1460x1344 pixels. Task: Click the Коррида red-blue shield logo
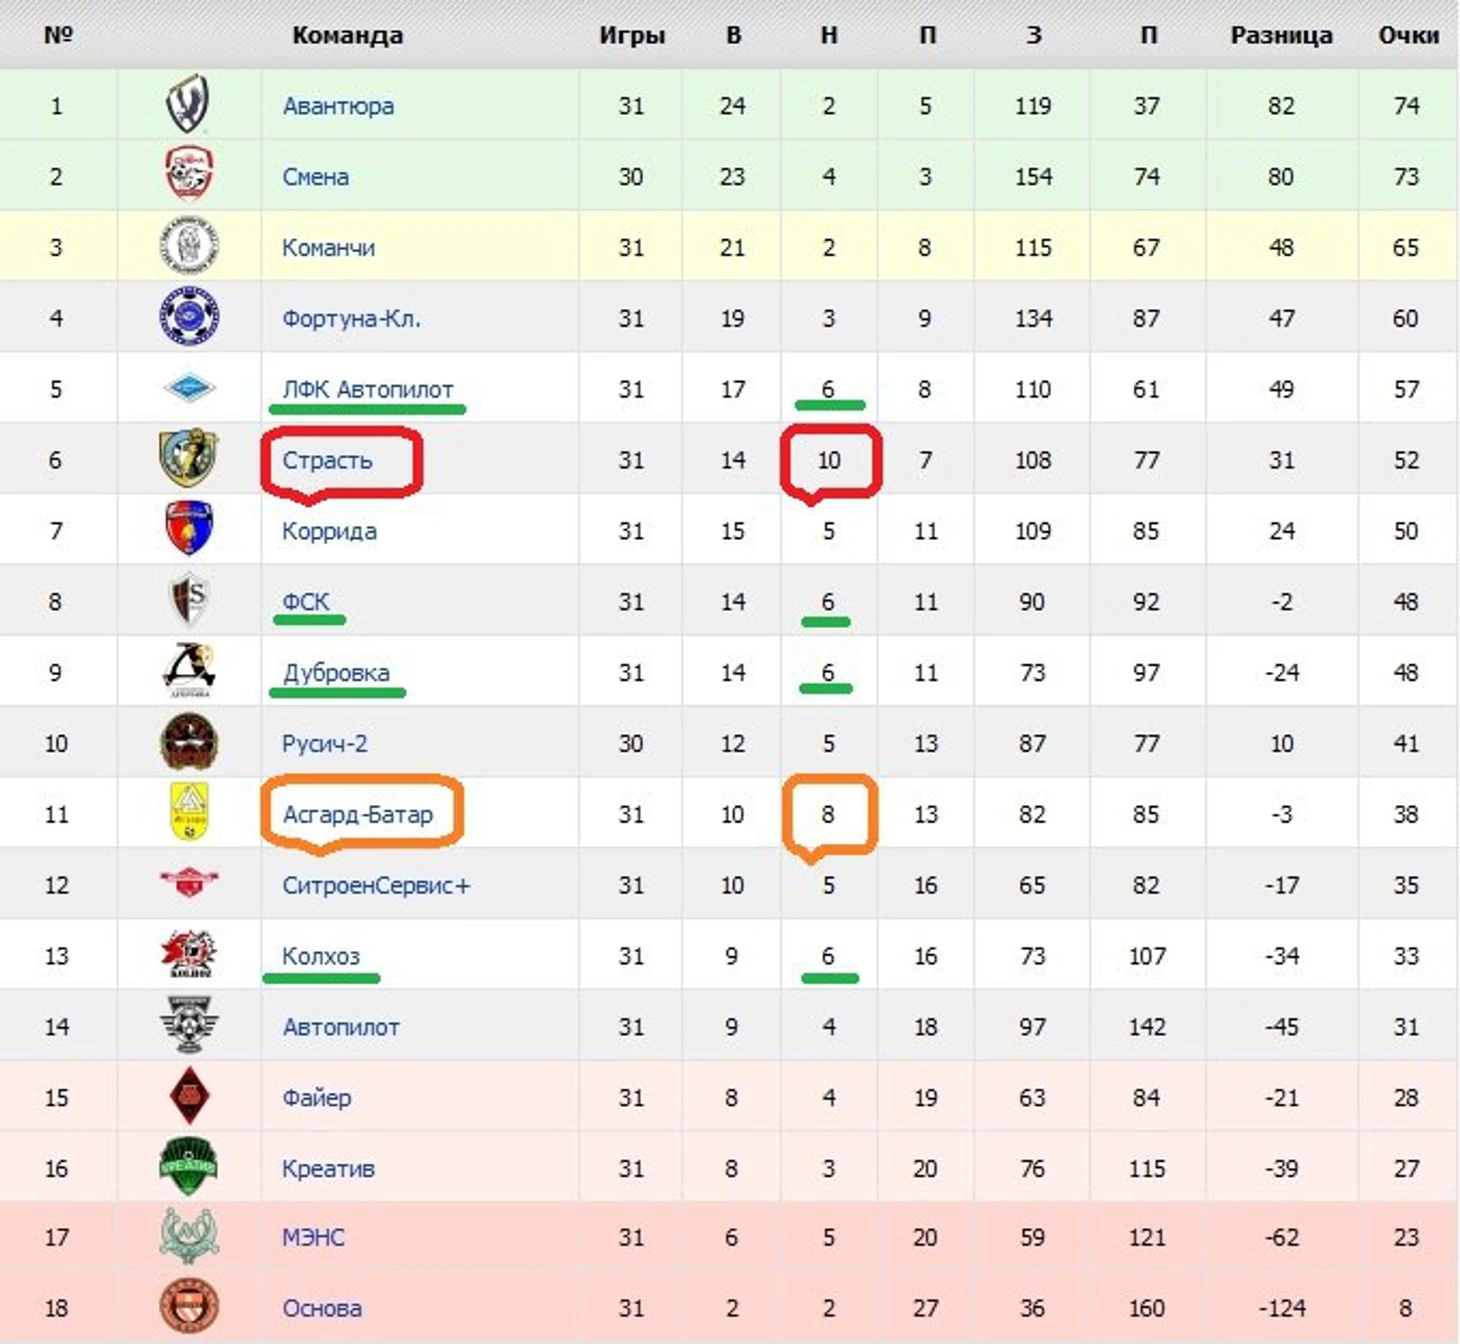[x=189, y=529]
